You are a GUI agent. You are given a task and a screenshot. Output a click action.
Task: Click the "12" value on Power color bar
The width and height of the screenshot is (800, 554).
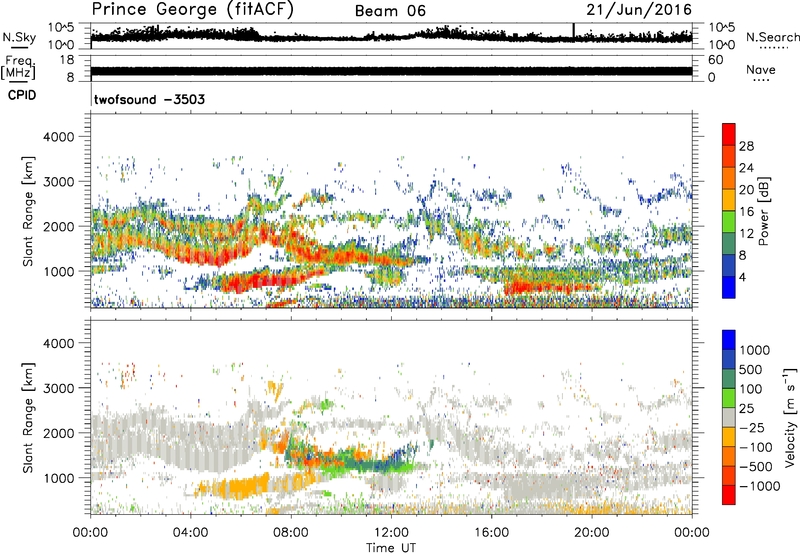[x=746, y=234]
